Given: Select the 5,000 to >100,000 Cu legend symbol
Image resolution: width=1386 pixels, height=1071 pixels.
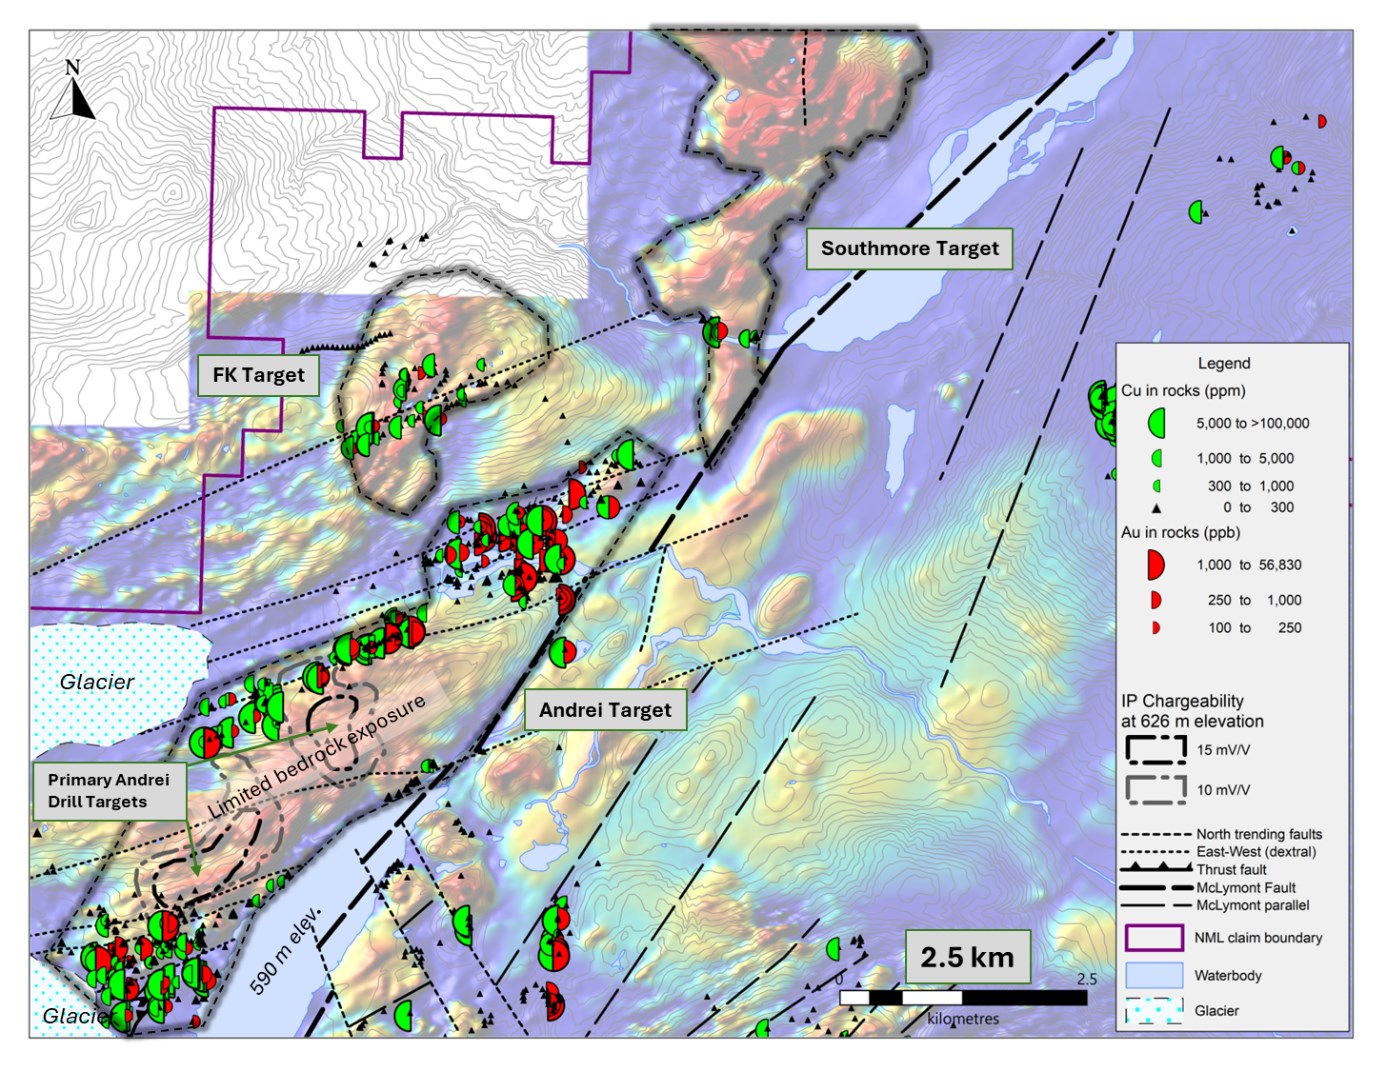Looking at the screenshot, I should point(1157,423).
